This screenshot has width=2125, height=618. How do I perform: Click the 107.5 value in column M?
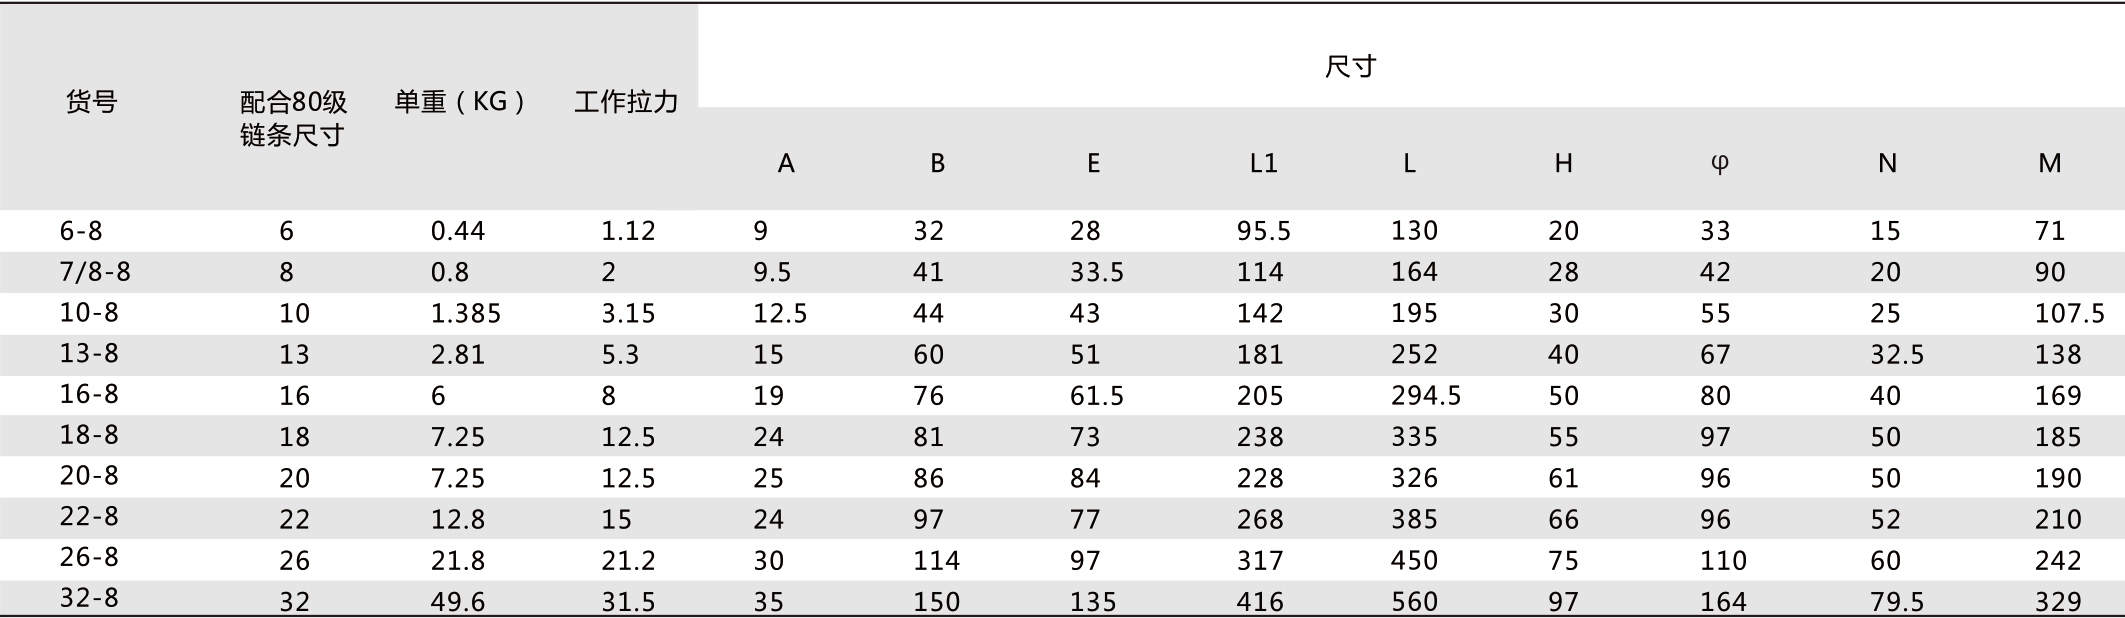(2069, 314)
